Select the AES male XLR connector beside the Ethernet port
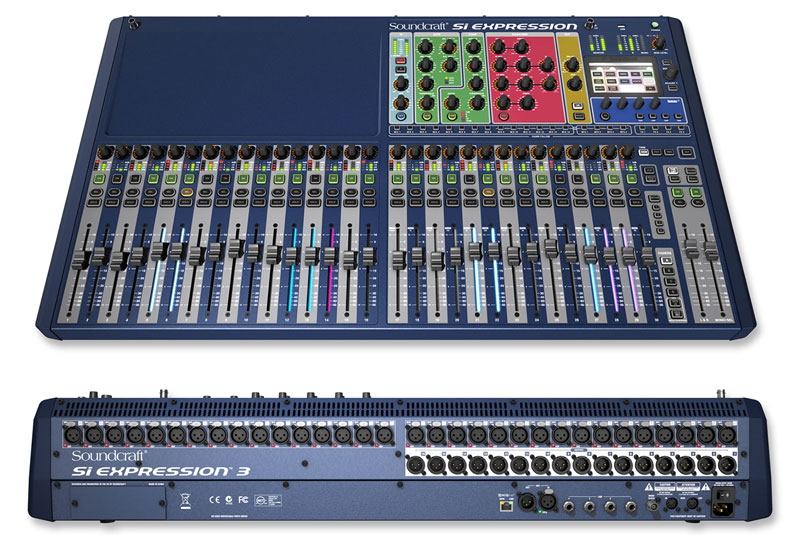The image size is (800, 545). (x=527, y=502)
